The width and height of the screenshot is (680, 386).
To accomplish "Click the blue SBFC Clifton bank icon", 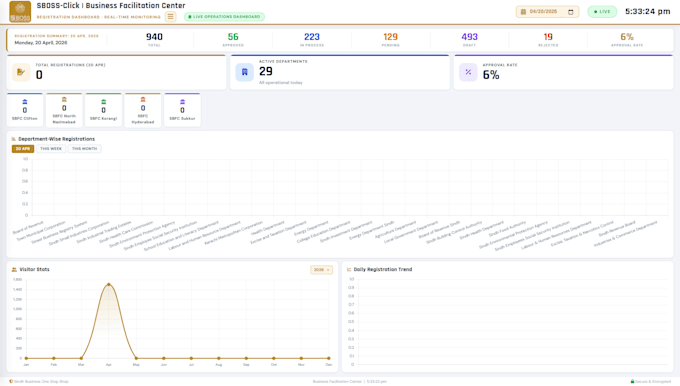I will coord(25,101).
